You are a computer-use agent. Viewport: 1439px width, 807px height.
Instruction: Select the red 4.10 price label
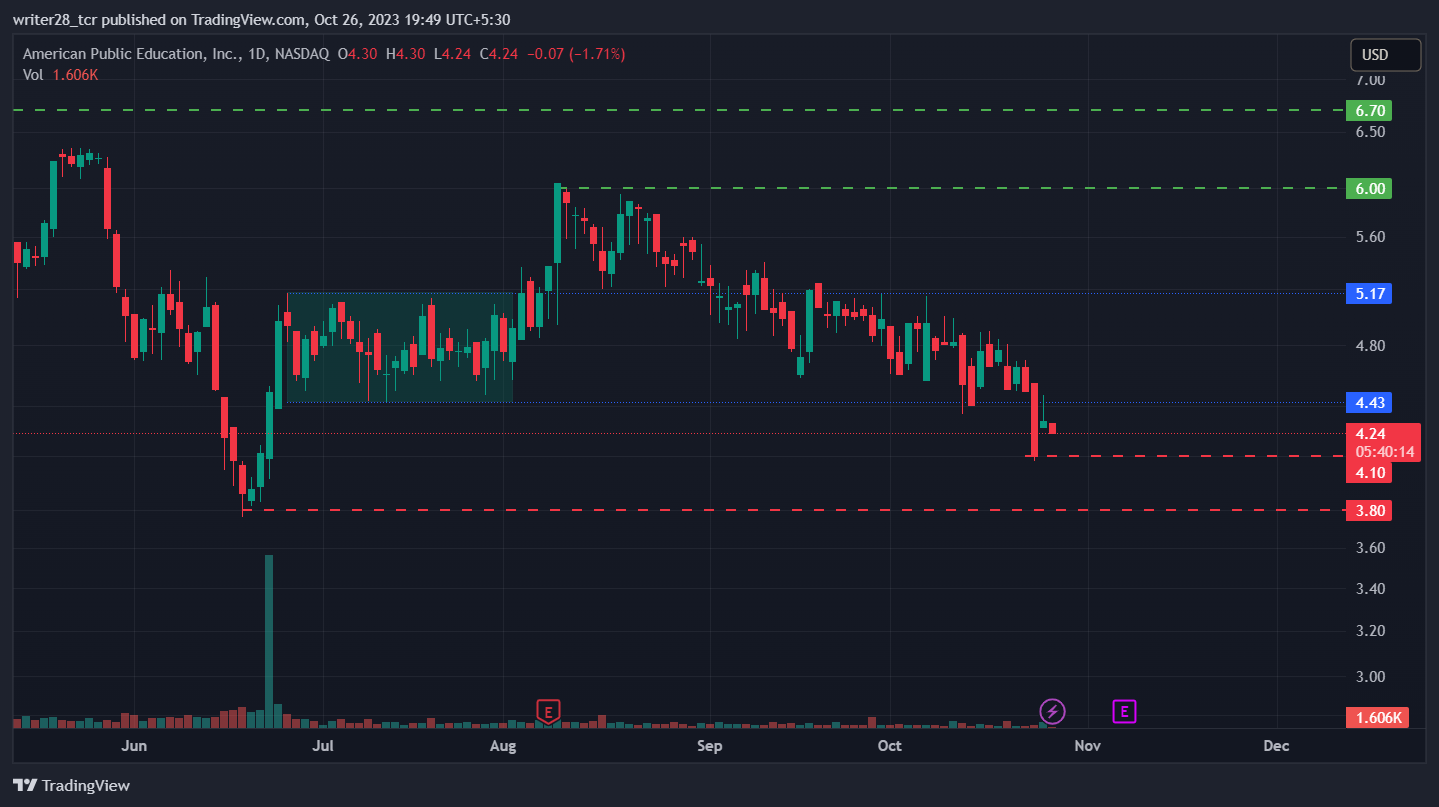(x=1369, y=472)
